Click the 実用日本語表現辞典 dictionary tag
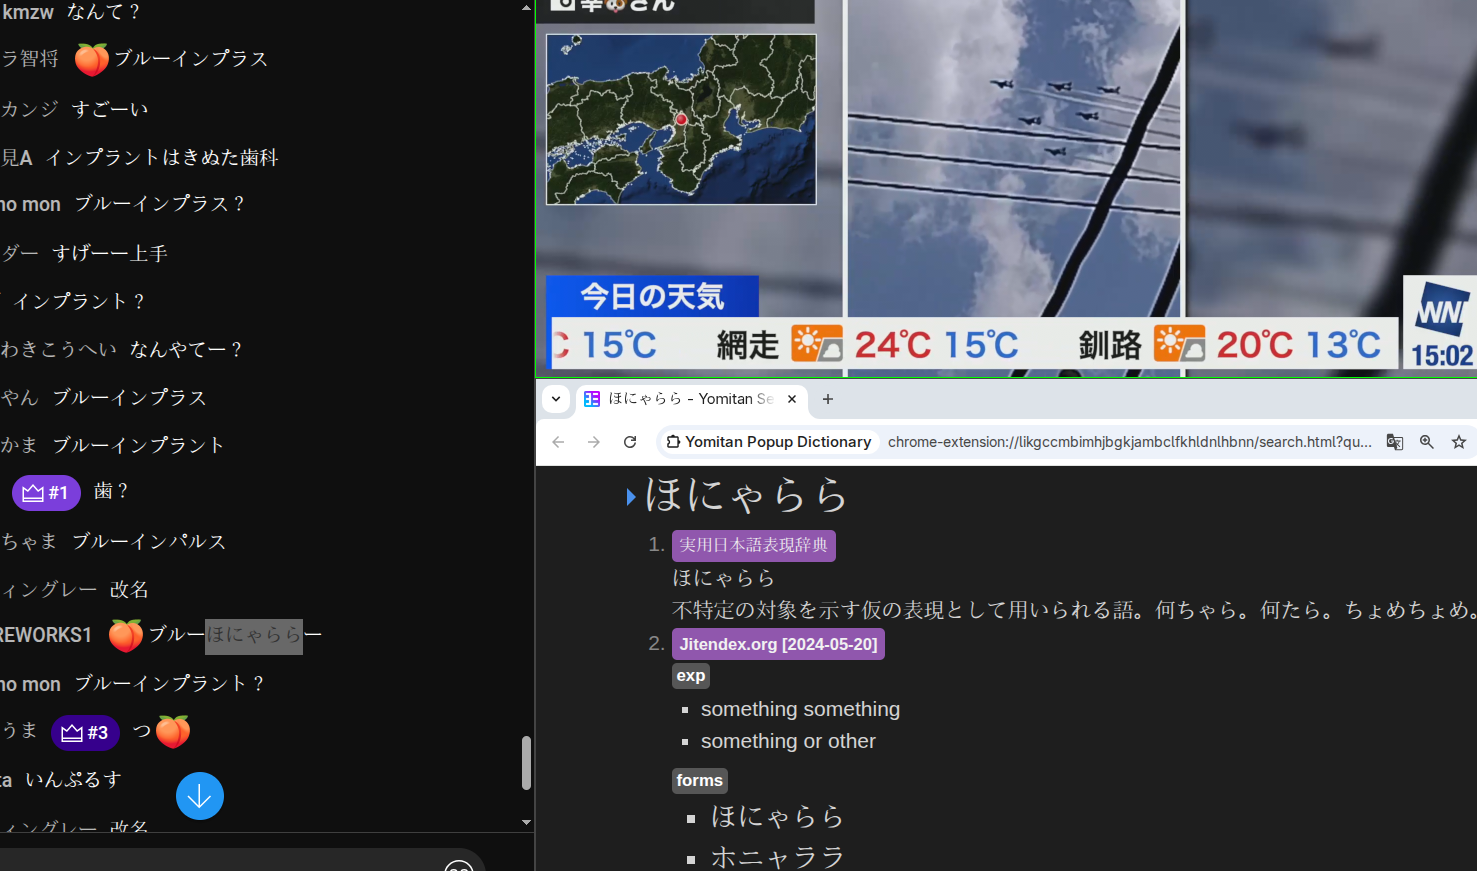This screenshot has height=871, width=1477. click(x=754, y=545)
